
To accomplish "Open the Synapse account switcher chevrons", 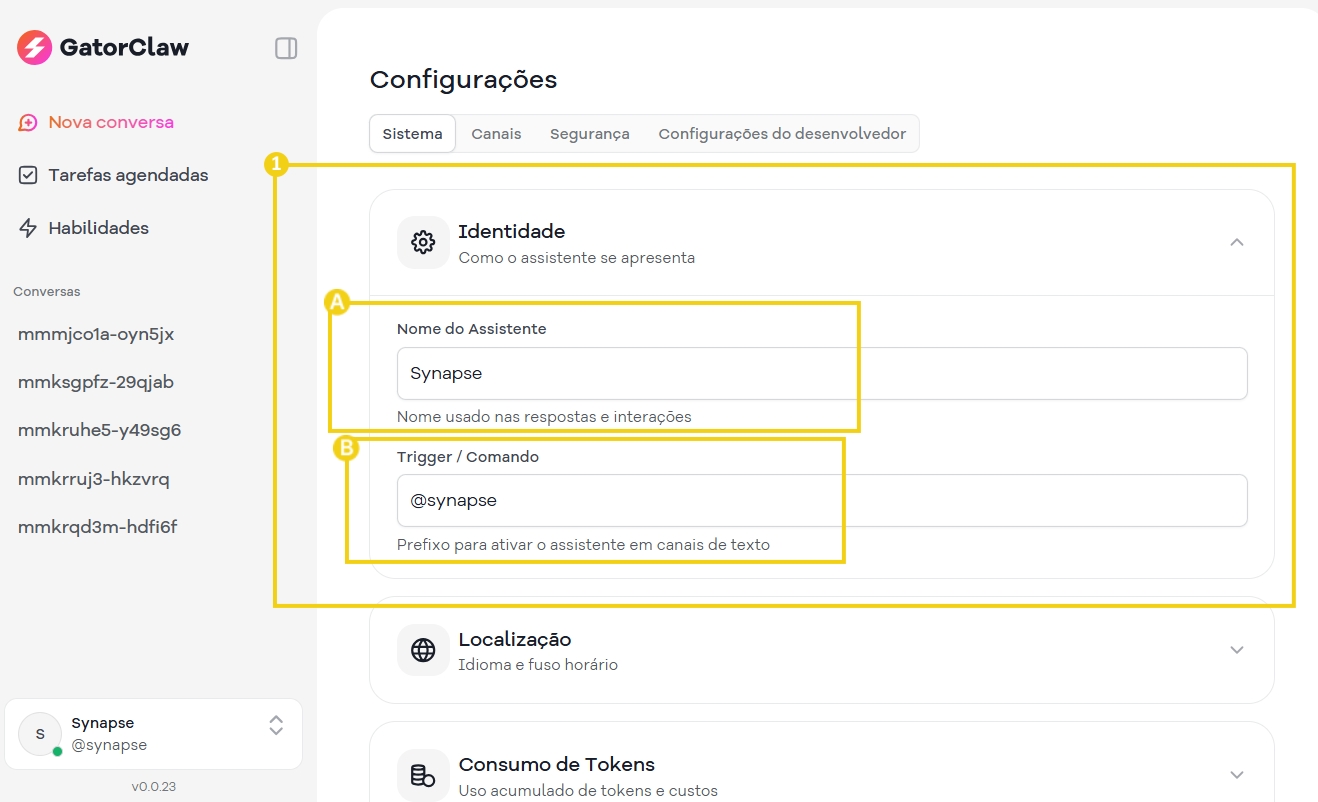I will (x=275, y=727).
